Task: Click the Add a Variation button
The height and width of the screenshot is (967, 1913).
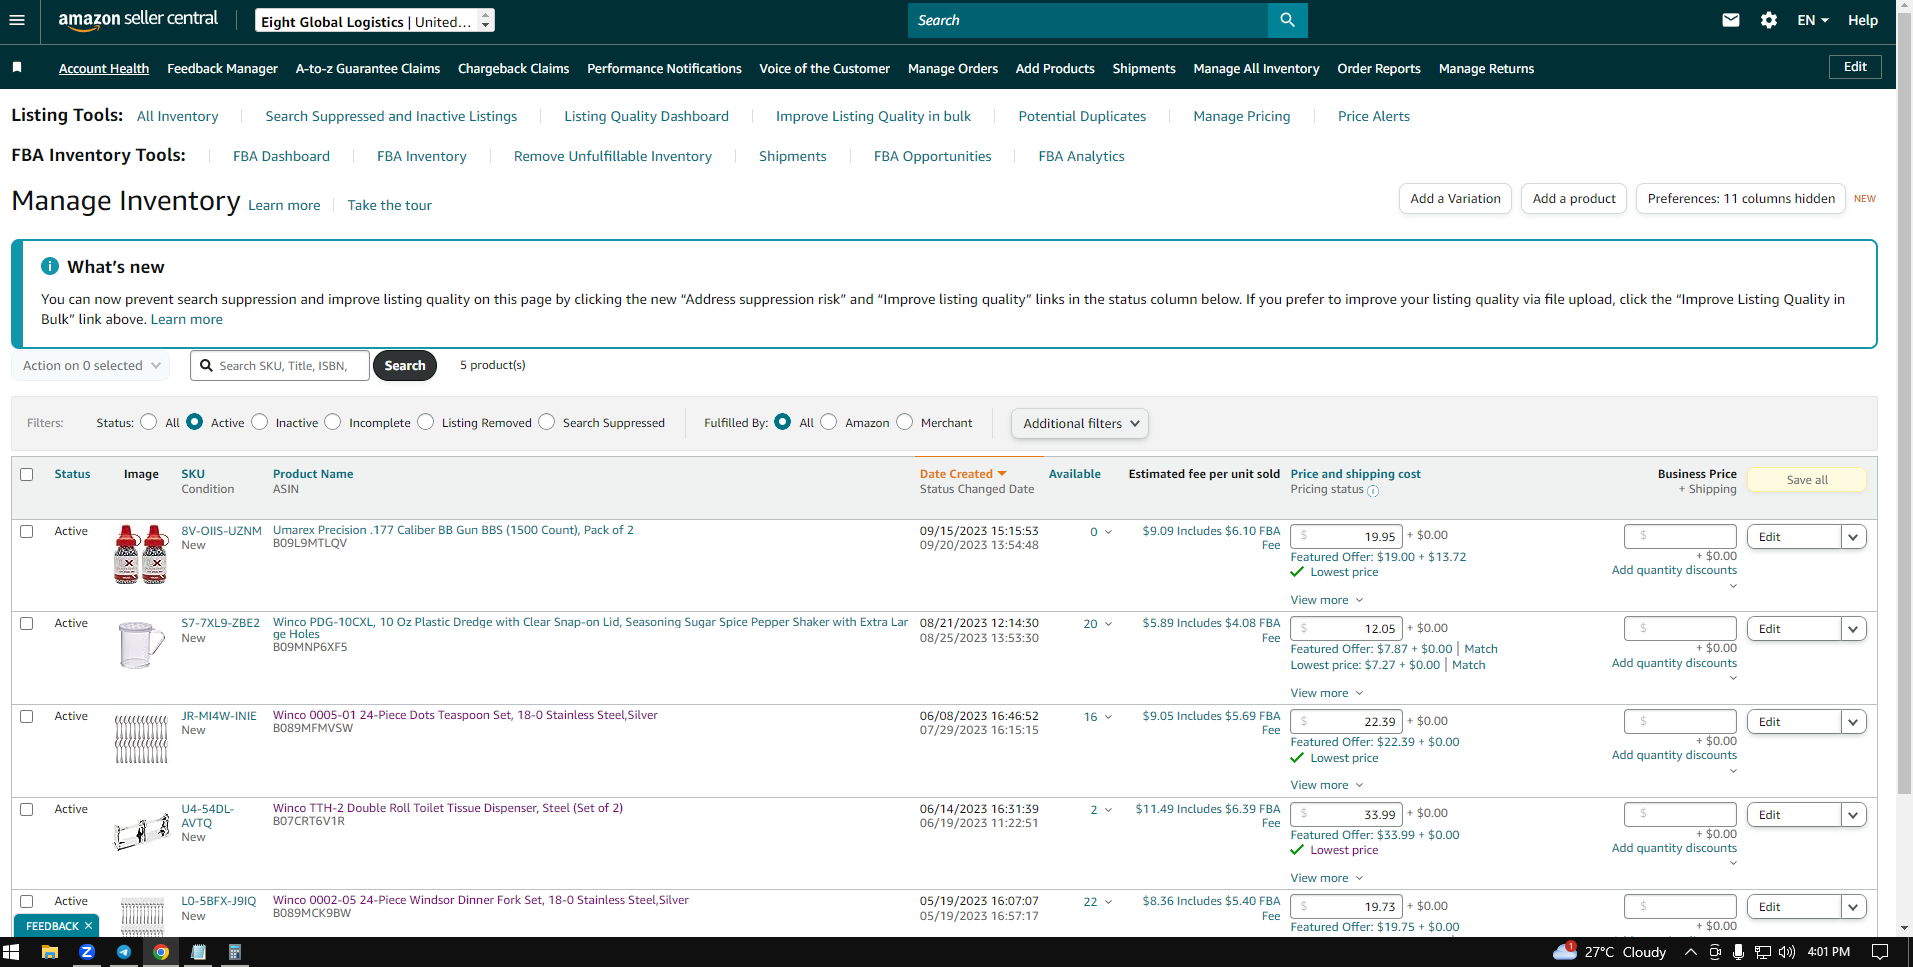Action: pos(1455,199)
